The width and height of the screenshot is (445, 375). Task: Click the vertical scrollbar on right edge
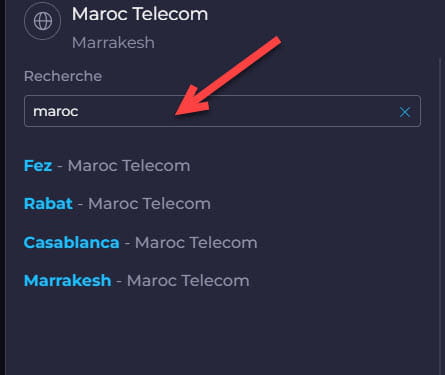pos(440,216)
